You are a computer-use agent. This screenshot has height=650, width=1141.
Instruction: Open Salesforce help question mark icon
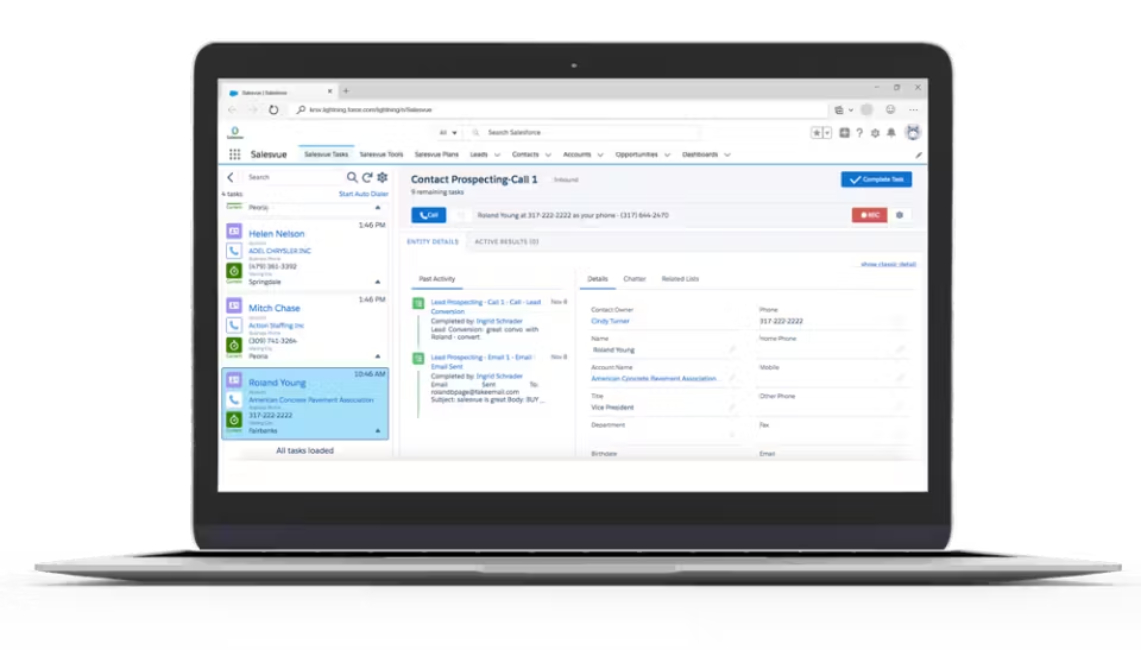[x=859, y=132]
